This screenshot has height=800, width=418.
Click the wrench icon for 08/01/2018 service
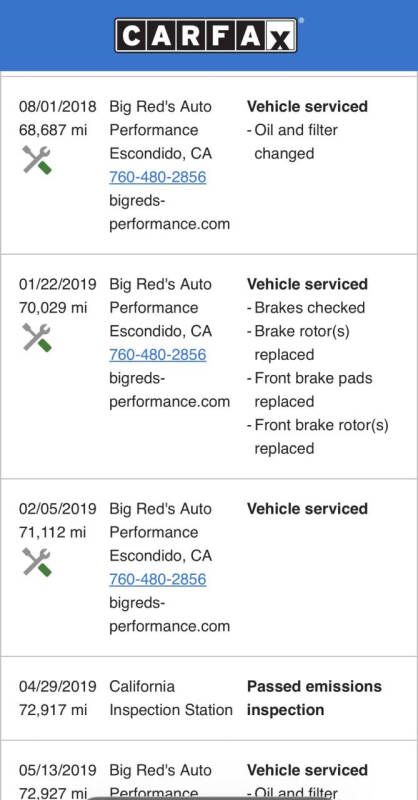click(x=37, y=160)
